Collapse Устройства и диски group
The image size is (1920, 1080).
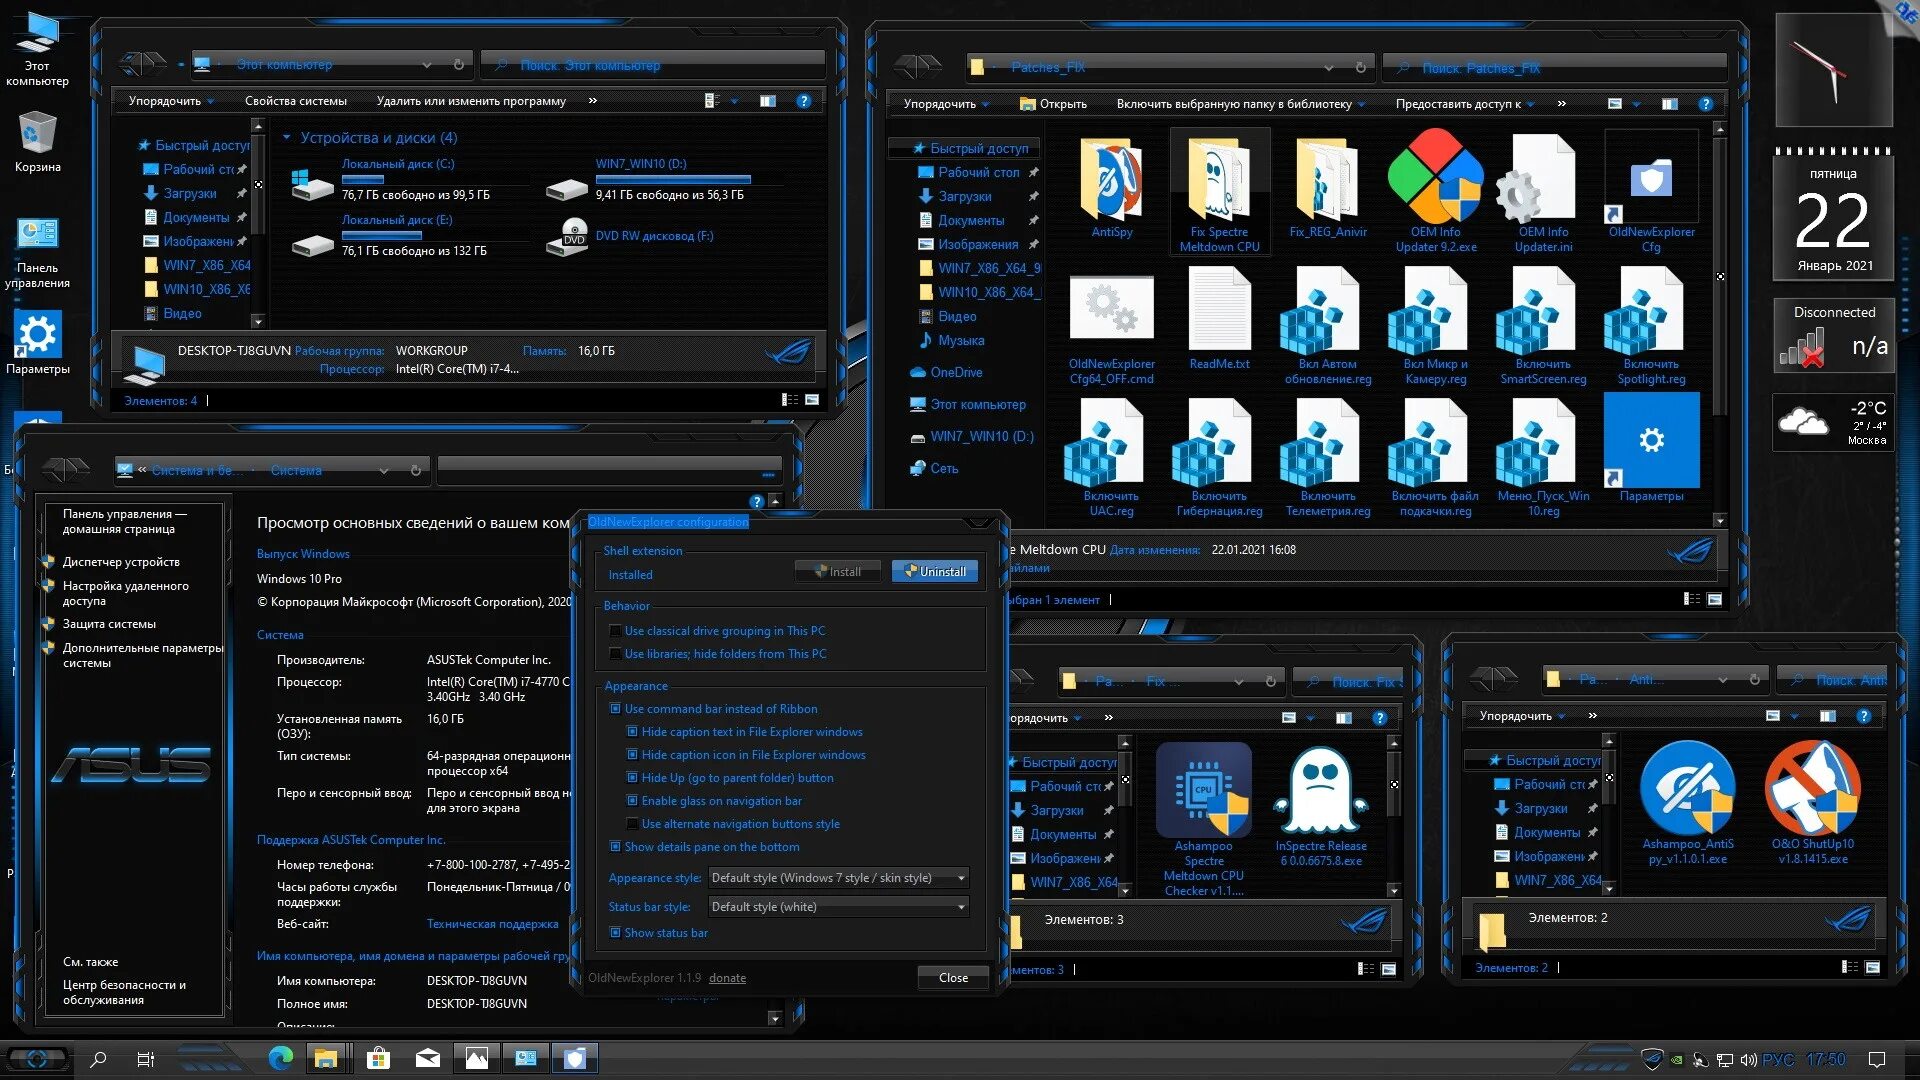point(287,138)
